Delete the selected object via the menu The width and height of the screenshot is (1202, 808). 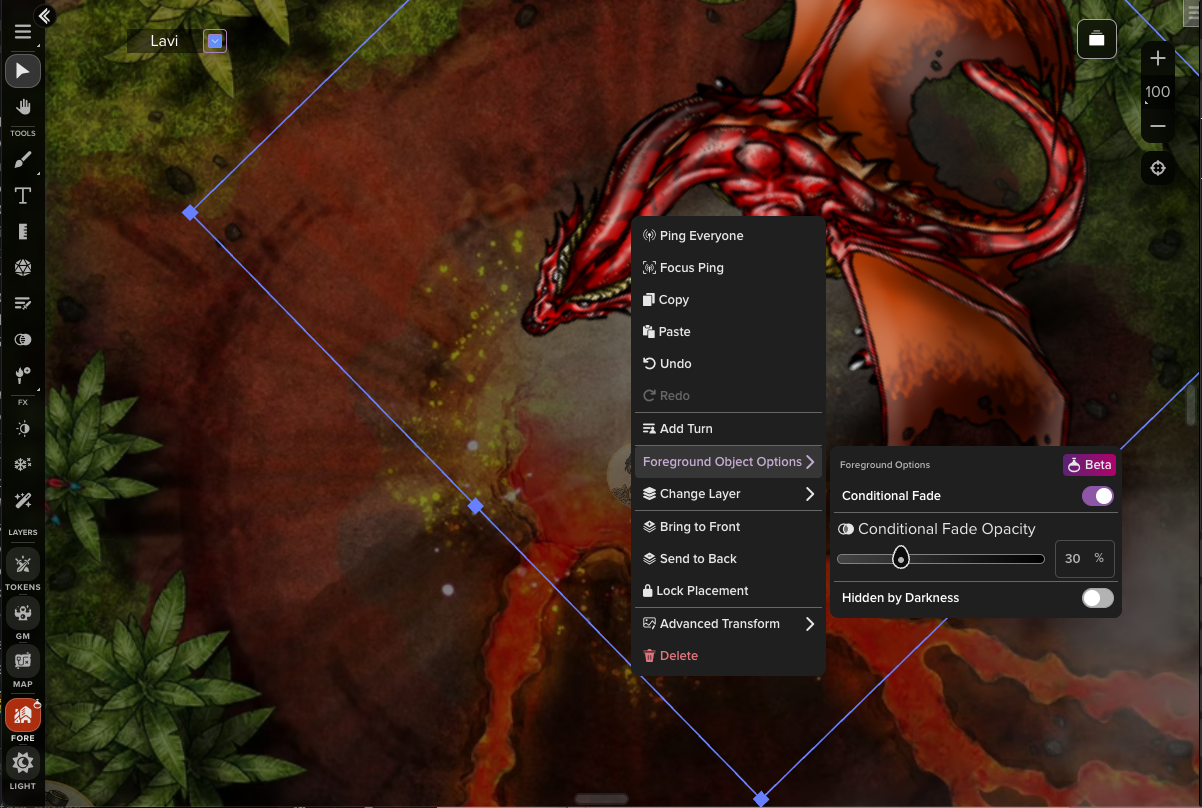(x=728, y=656)
